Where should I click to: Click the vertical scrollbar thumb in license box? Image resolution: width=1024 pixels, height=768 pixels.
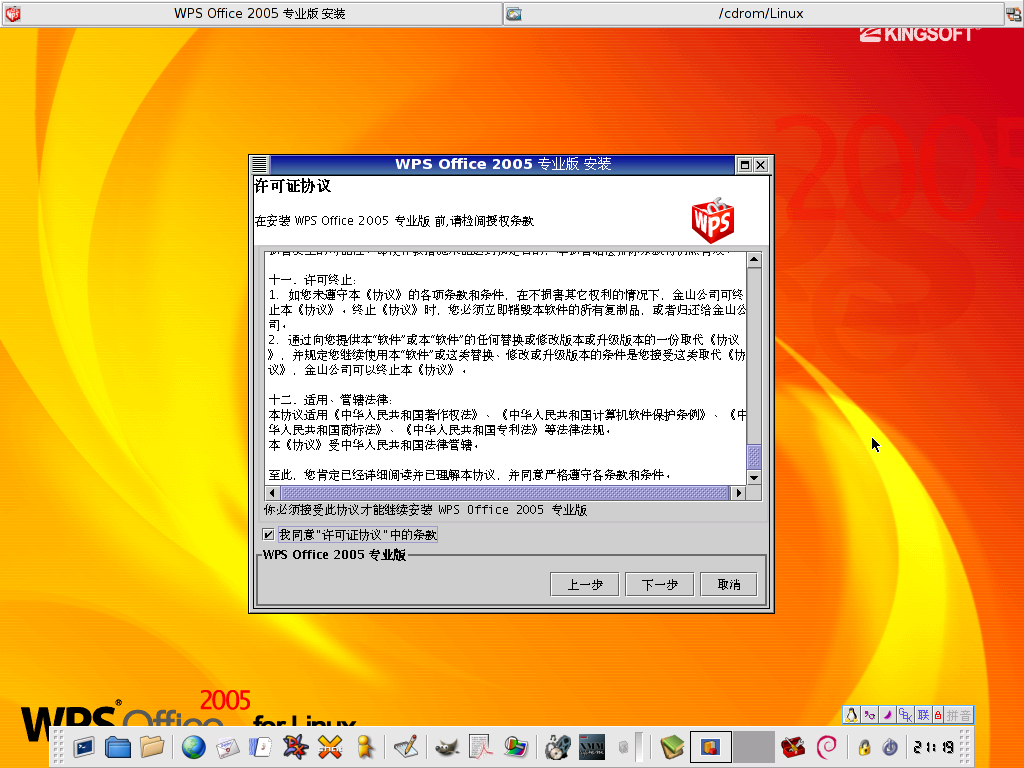point(754,456)
